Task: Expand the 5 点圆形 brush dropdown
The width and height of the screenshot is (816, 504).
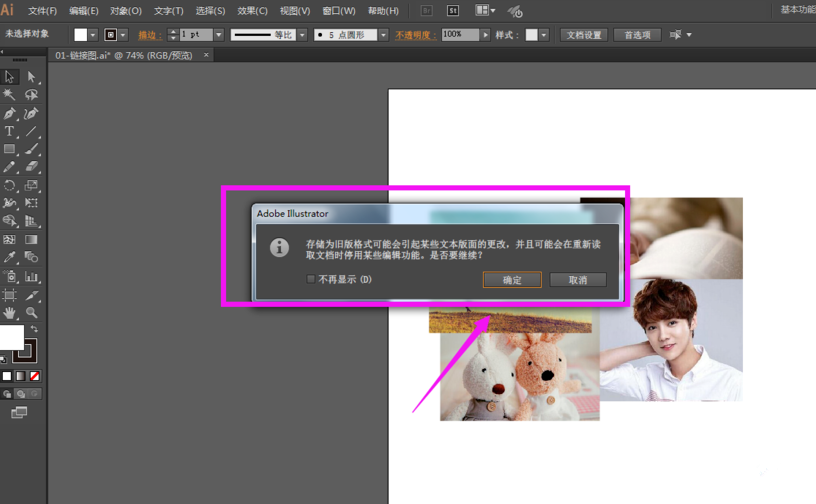Action: point(383,35)
